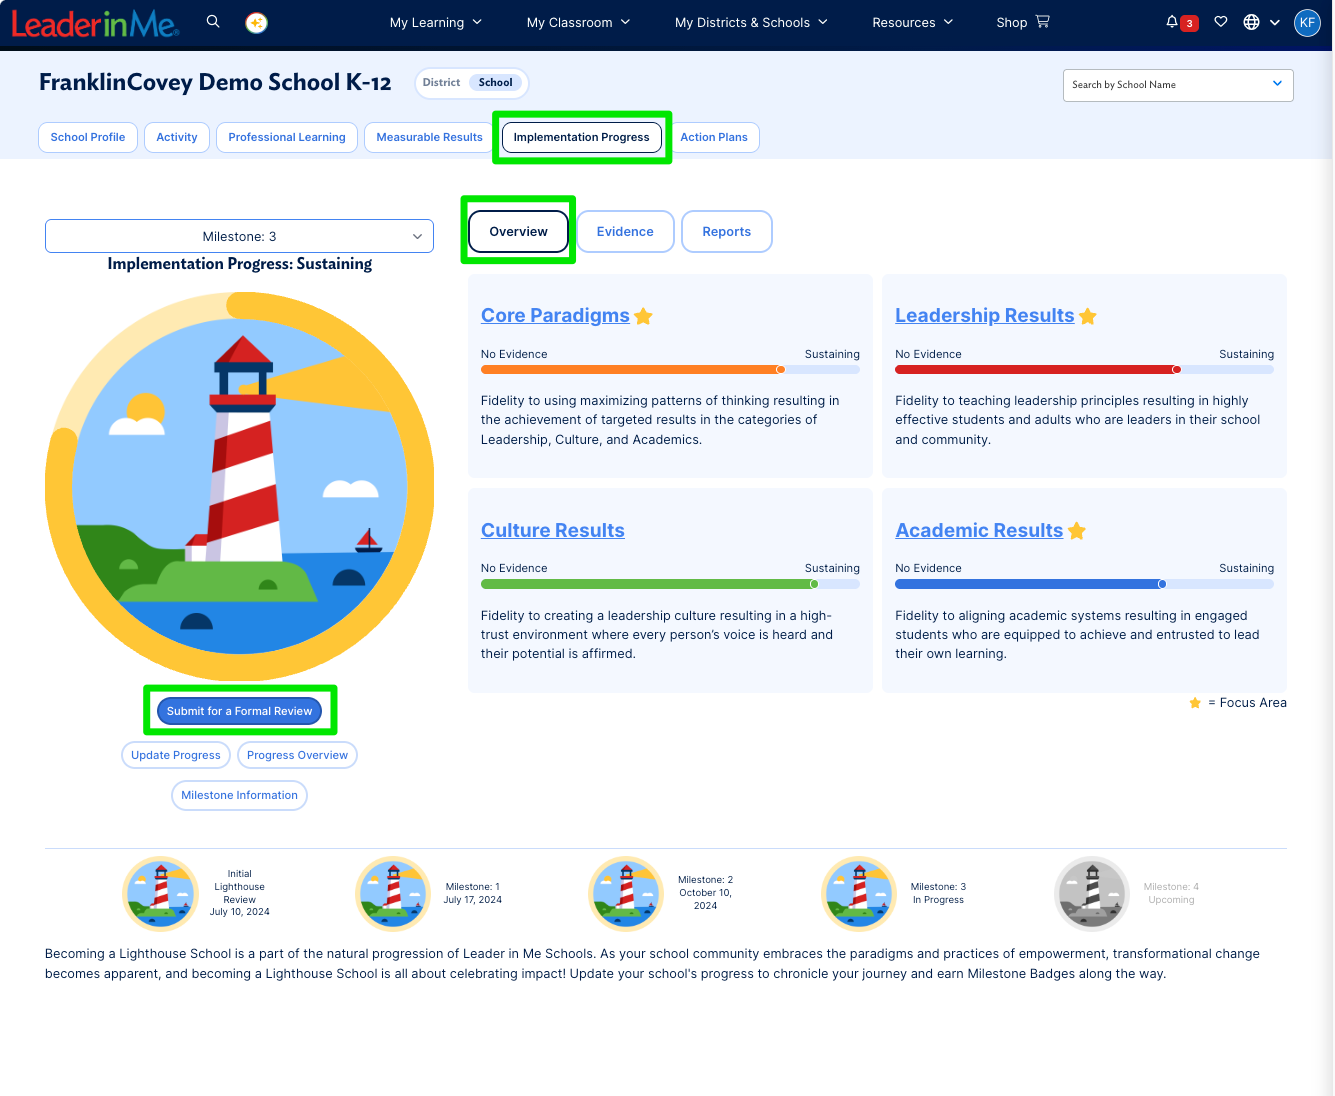Viewport: 1335px width, 1096px height.
Task: Open the School Profile tab
Action: pos(88,137)
